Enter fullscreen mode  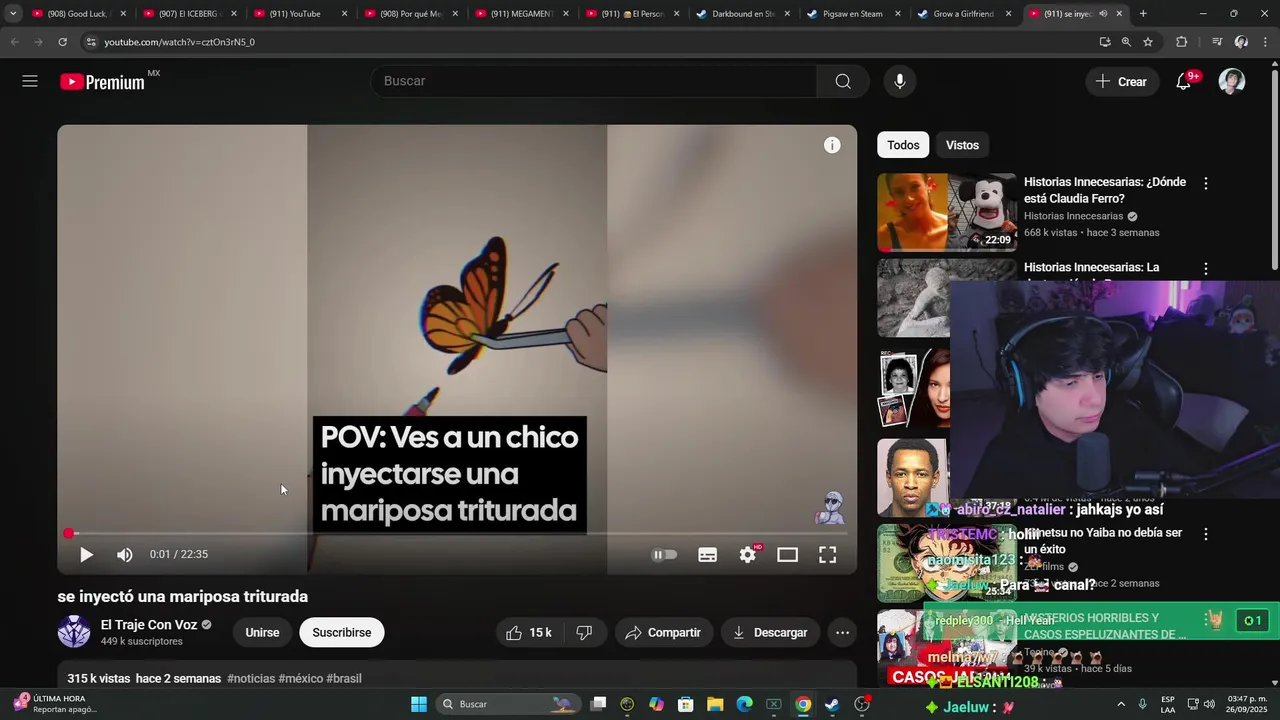828,554
